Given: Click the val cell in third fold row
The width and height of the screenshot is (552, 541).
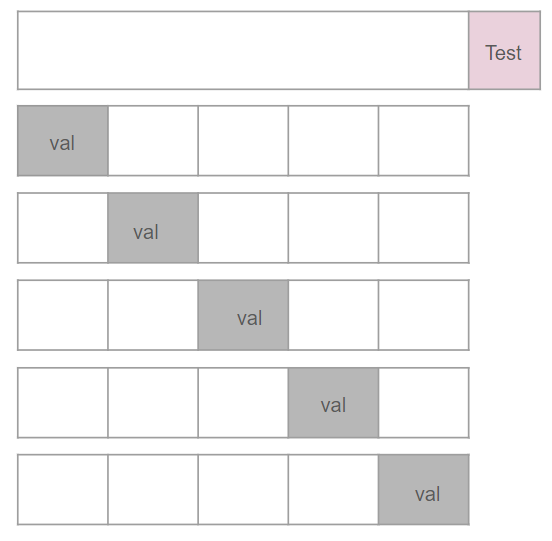Looking at the screenshot, I should tap(243, 315).
